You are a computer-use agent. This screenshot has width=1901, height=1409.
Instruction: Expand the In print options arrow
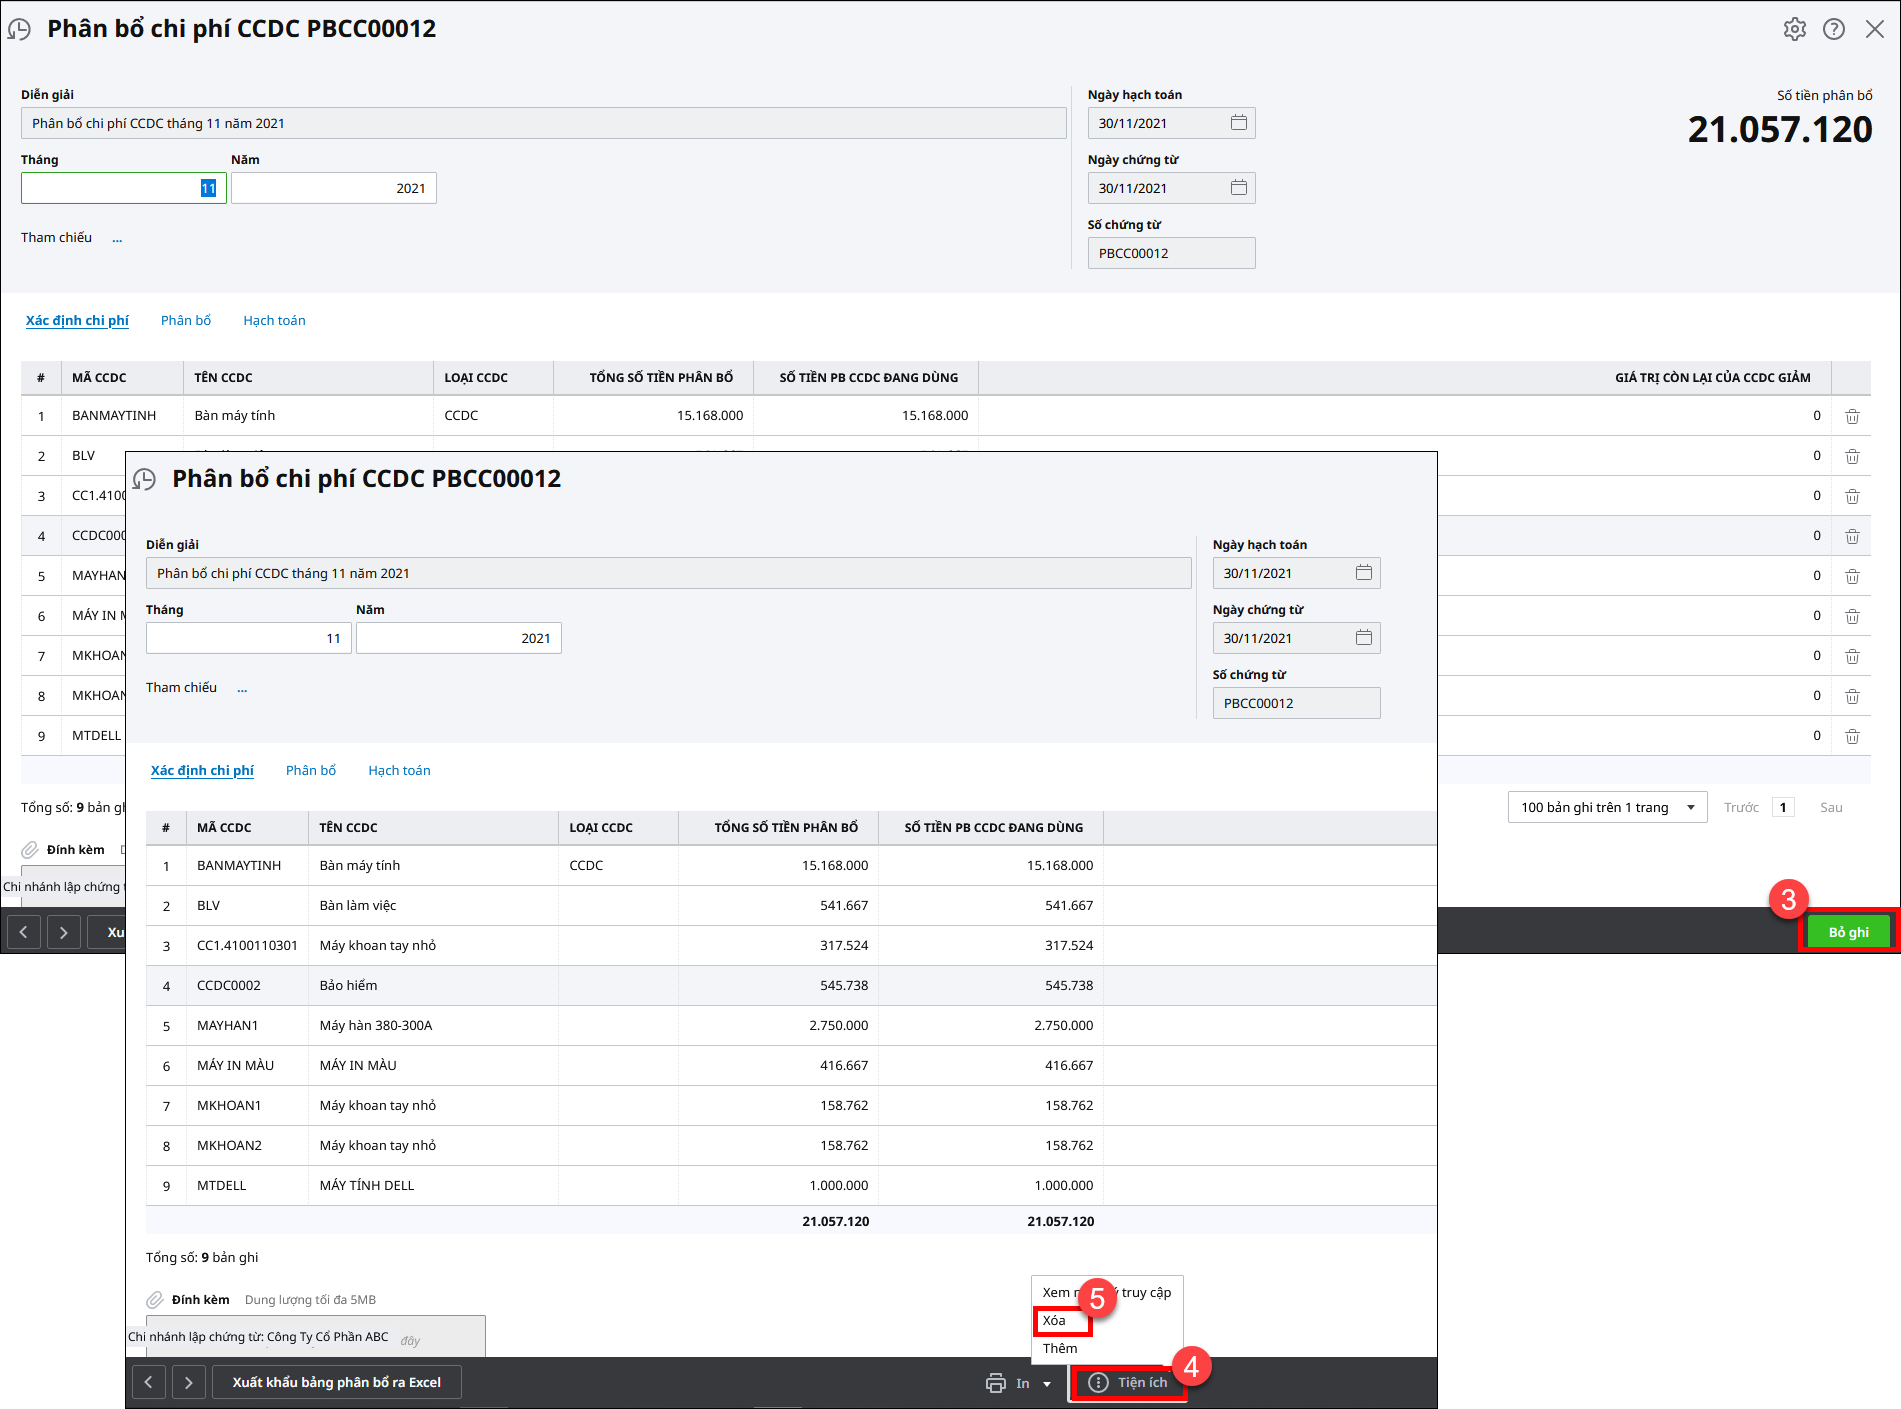coord(1047,1384)
